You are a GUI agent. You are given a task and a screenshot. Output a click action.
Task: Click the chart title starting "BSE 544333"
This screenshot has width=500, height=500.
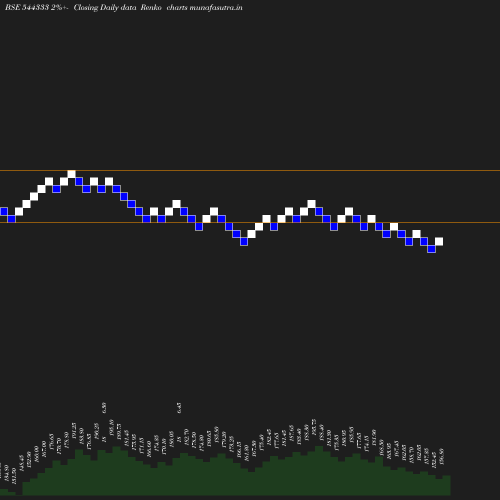[x=124, y=8]
